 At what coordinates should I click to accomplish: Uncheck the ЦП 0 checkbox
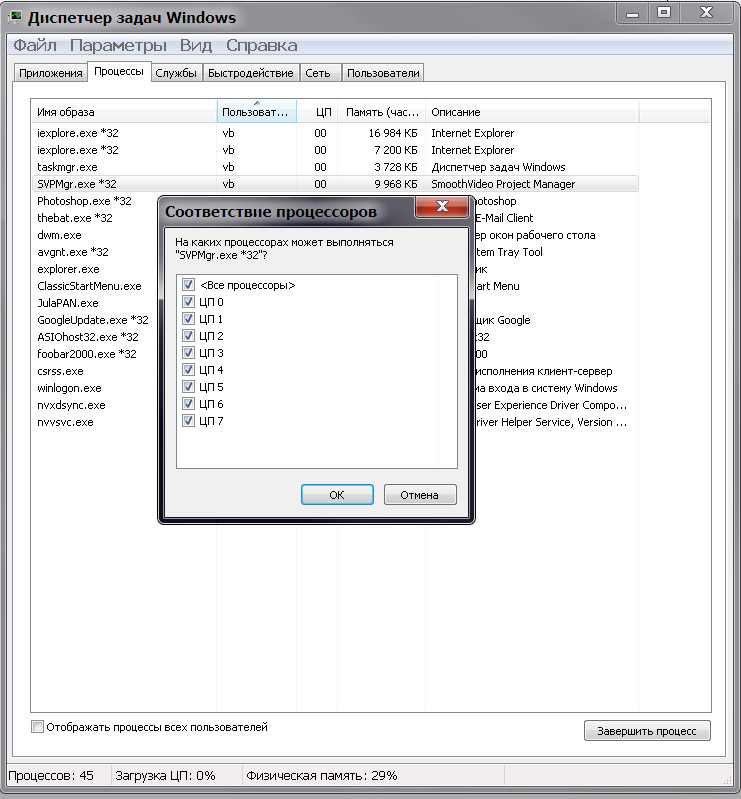[188, 302]
